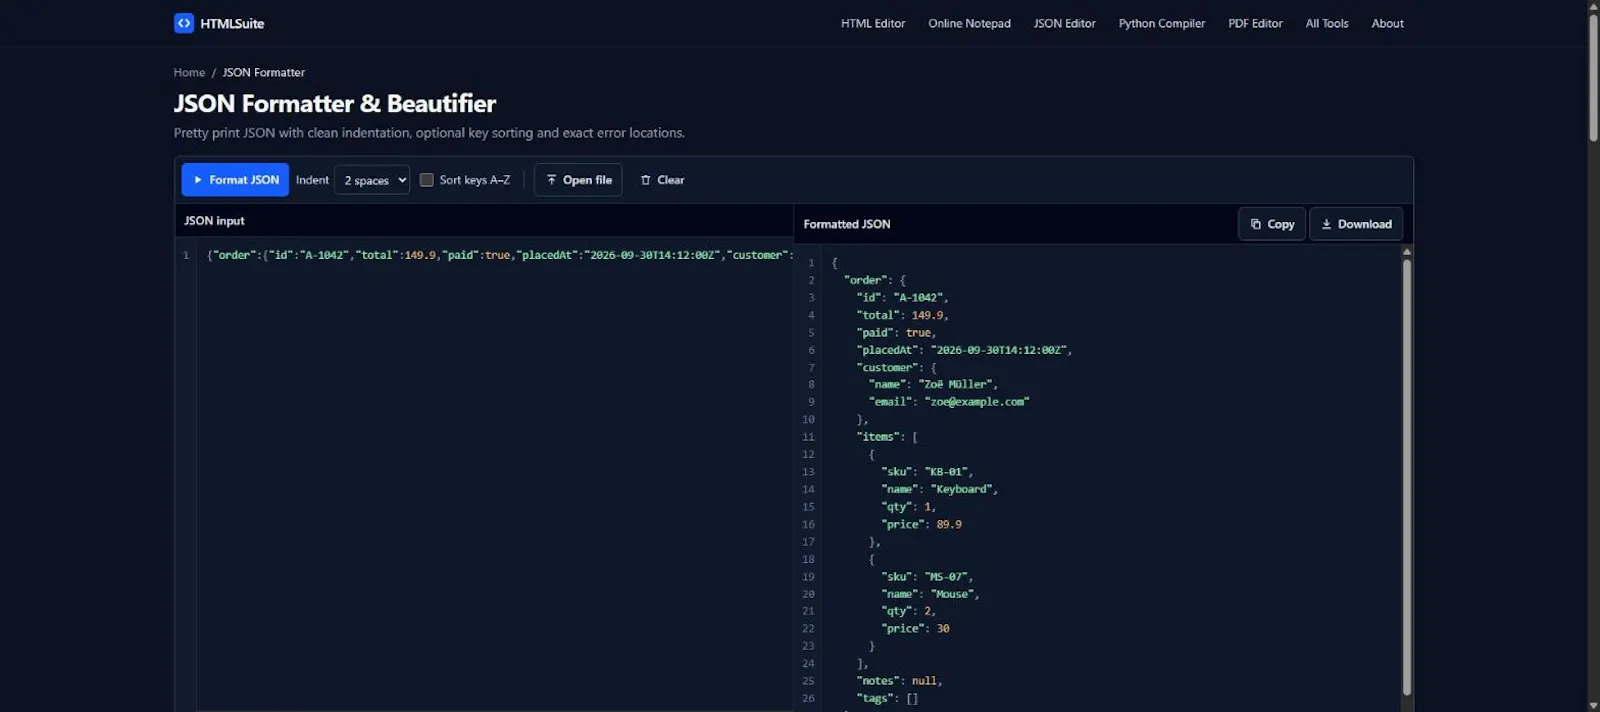Download the formatted JSON
The image size is (1600, 712).
coord(1356,224)
